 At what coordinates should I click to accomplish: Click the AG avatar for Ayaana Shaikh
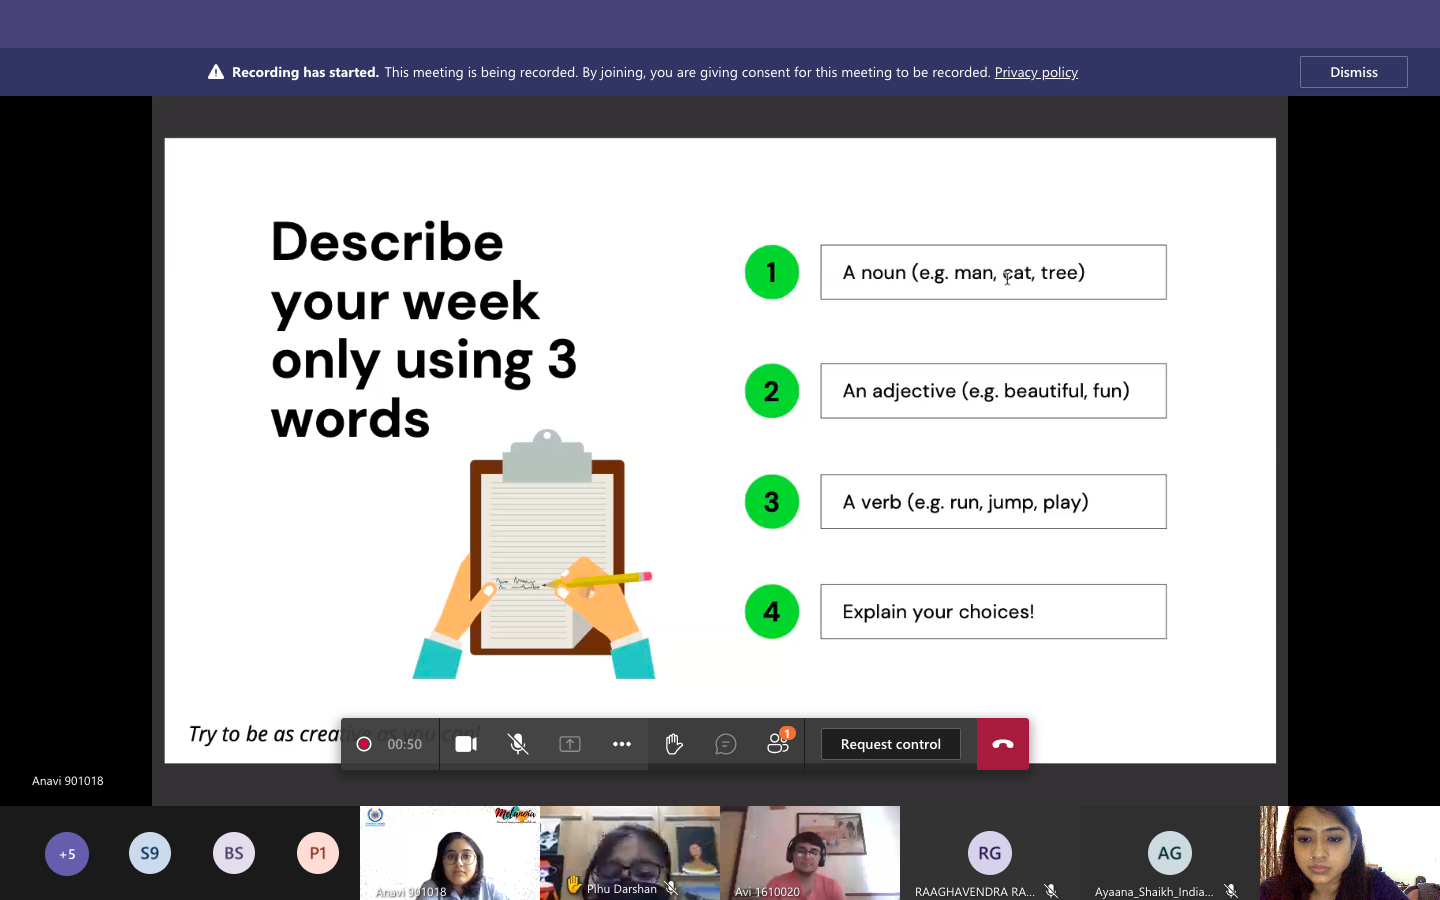click(1169, 853)
